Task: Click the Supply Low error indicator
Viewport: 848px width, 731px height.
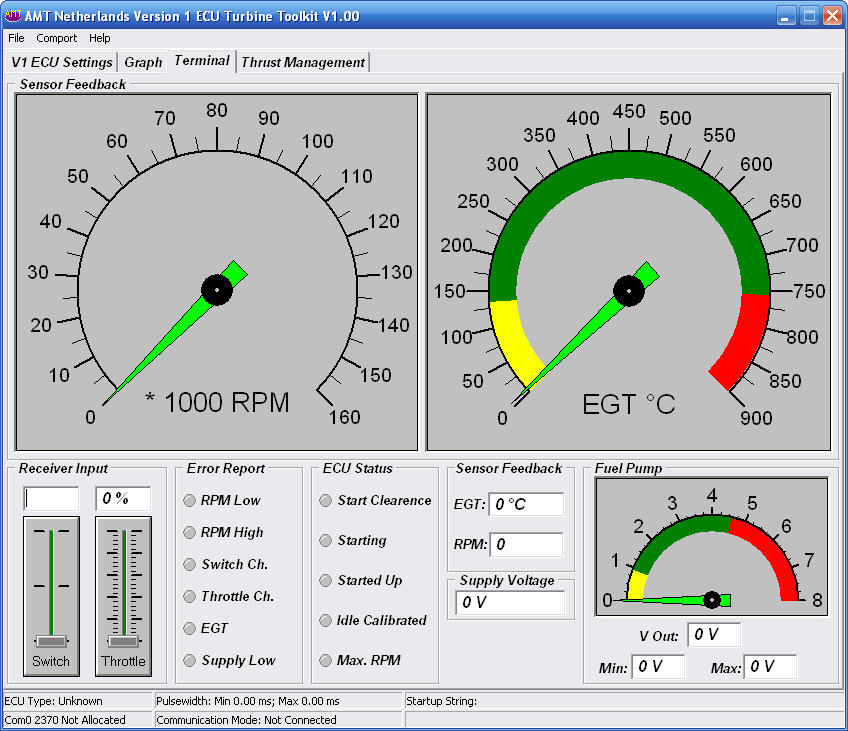Action: (x=189, y=661)
